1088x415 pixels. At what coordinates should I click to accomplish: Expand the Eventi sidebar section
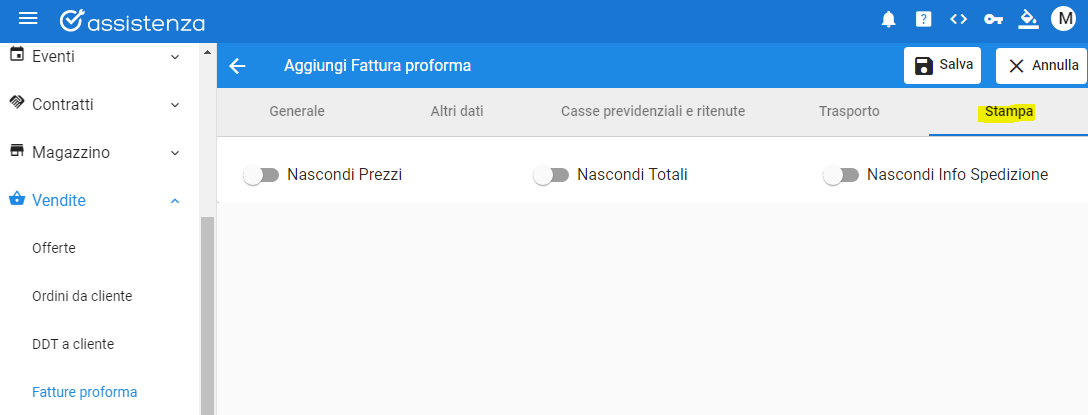(95, 56)
